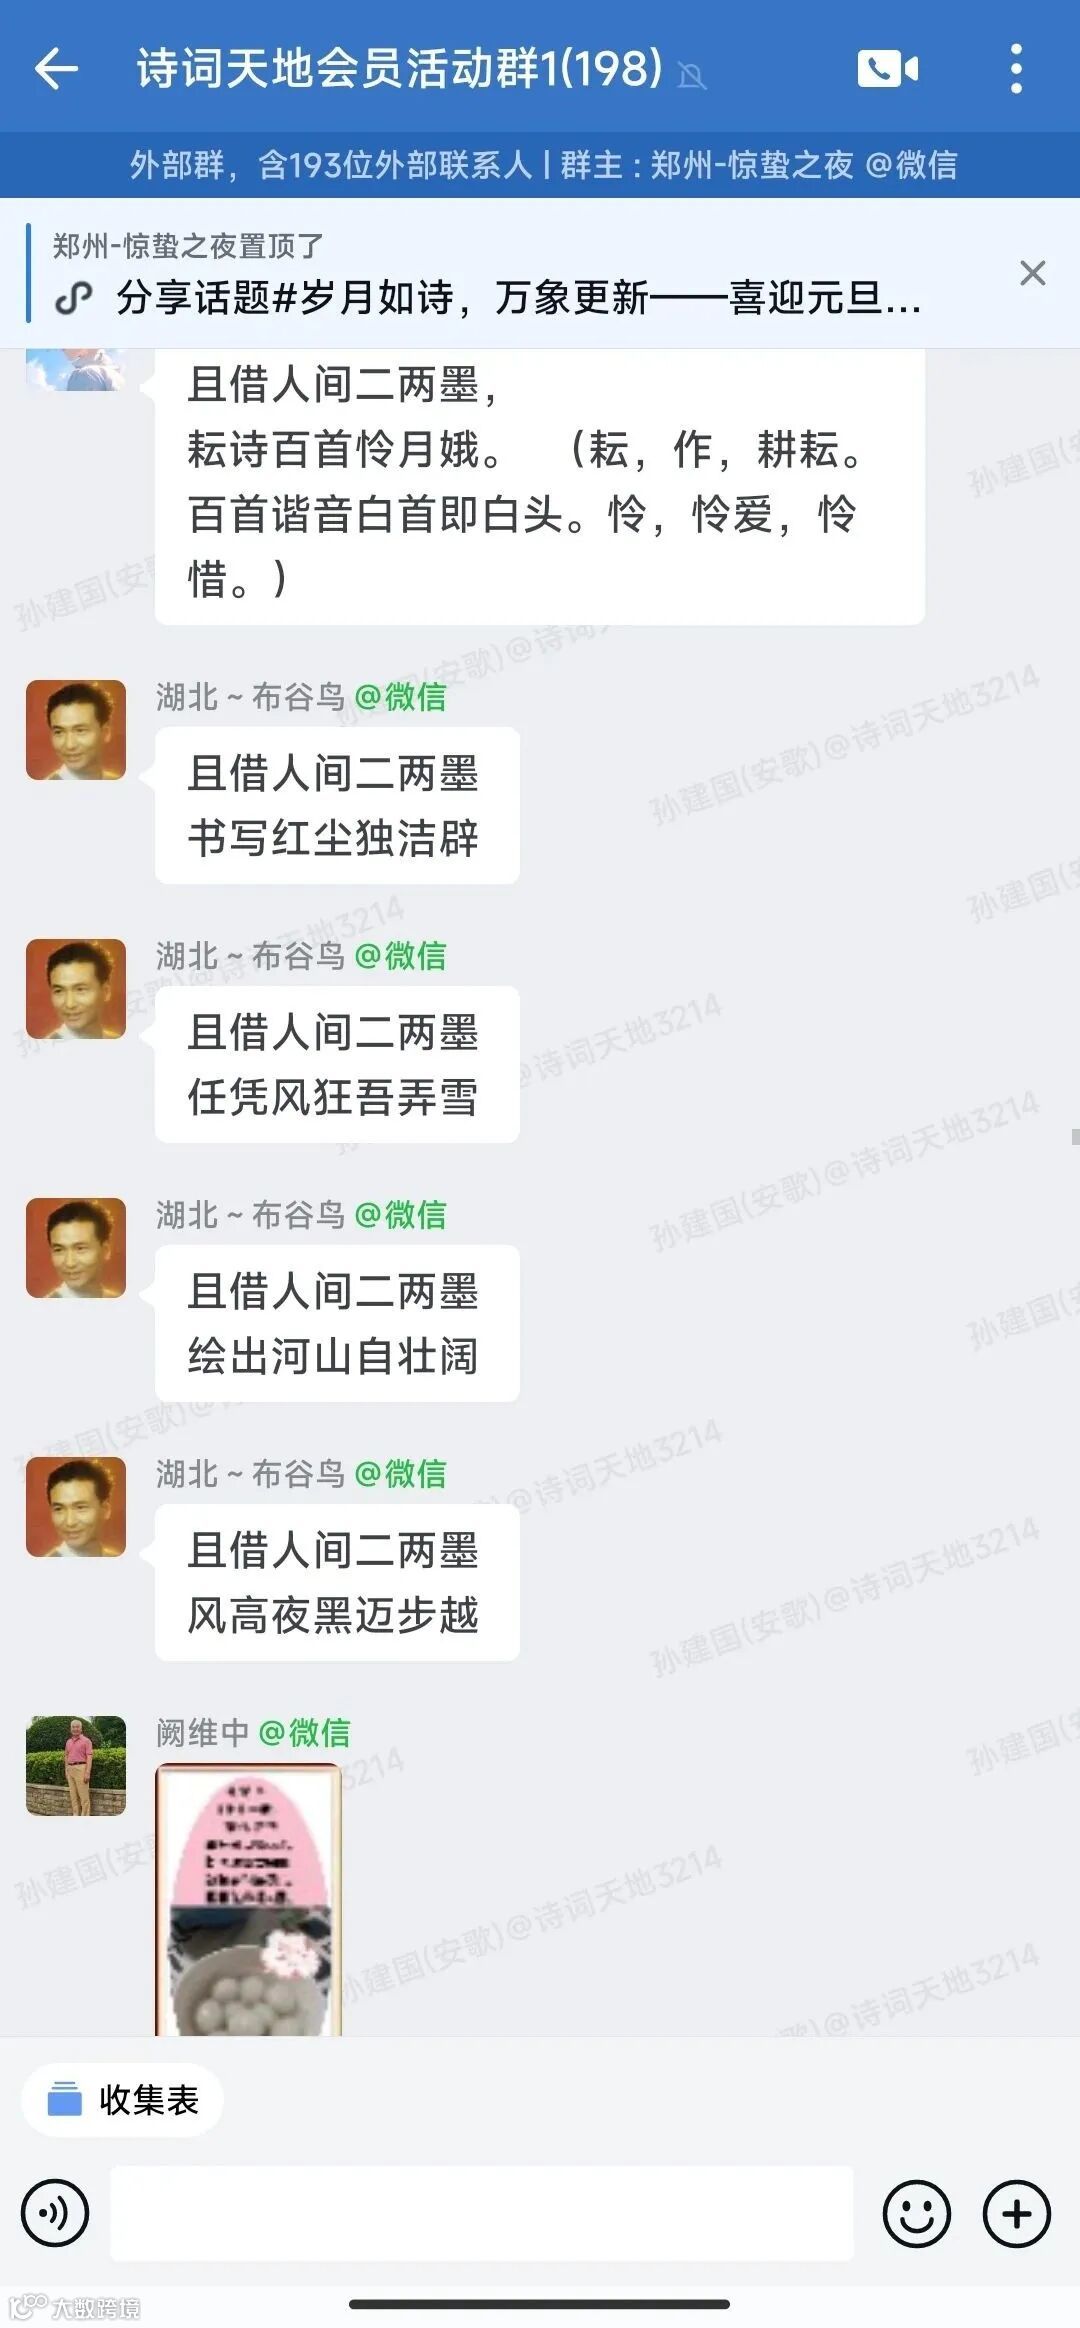Tap 湖北~布谷鸟 avatar above 书写红尘独洁辟
Viewport: 1080px width, 2328px height.
point(76,730)
